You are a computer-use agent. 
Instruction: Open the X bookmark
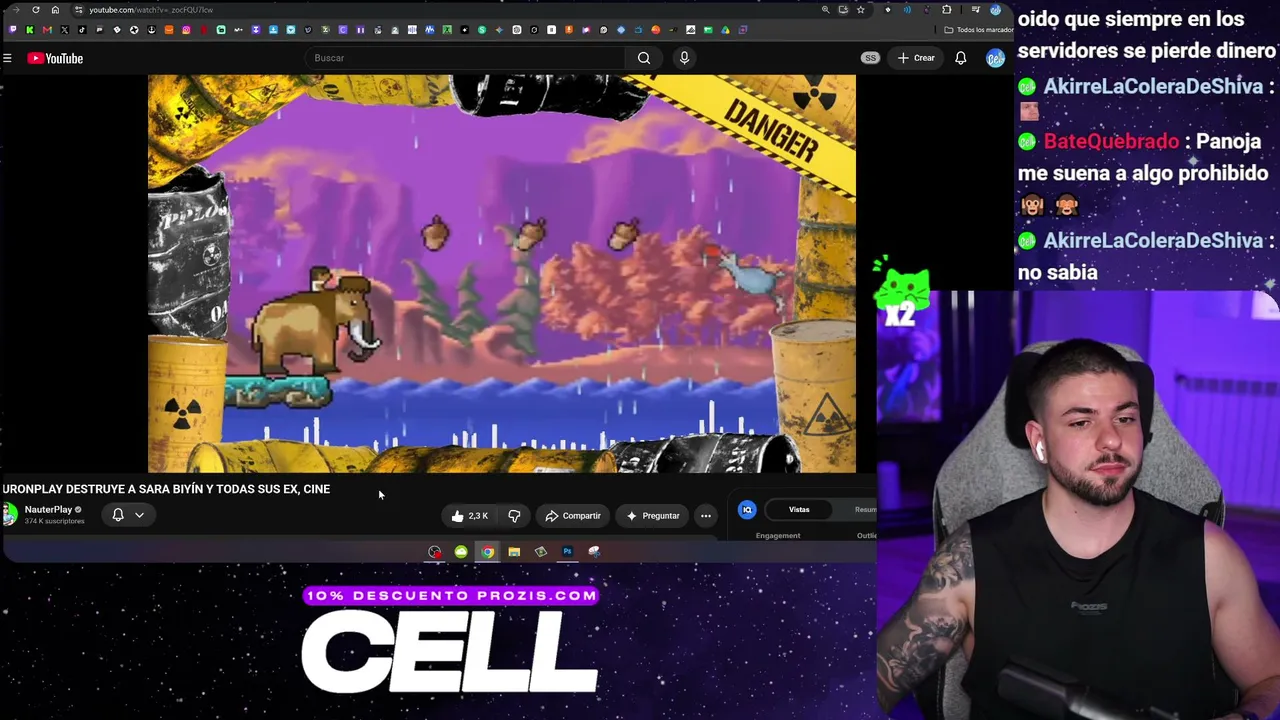click(x=65, y=30)
